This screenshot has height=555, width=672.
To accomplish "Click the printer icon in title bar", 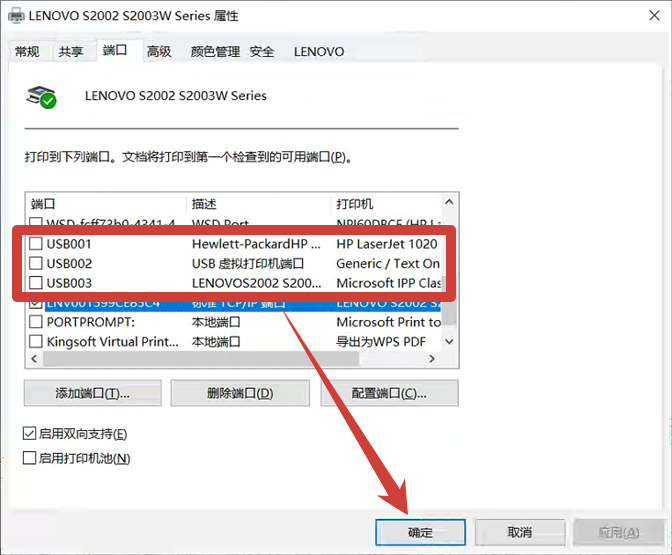I will [16, 16].
